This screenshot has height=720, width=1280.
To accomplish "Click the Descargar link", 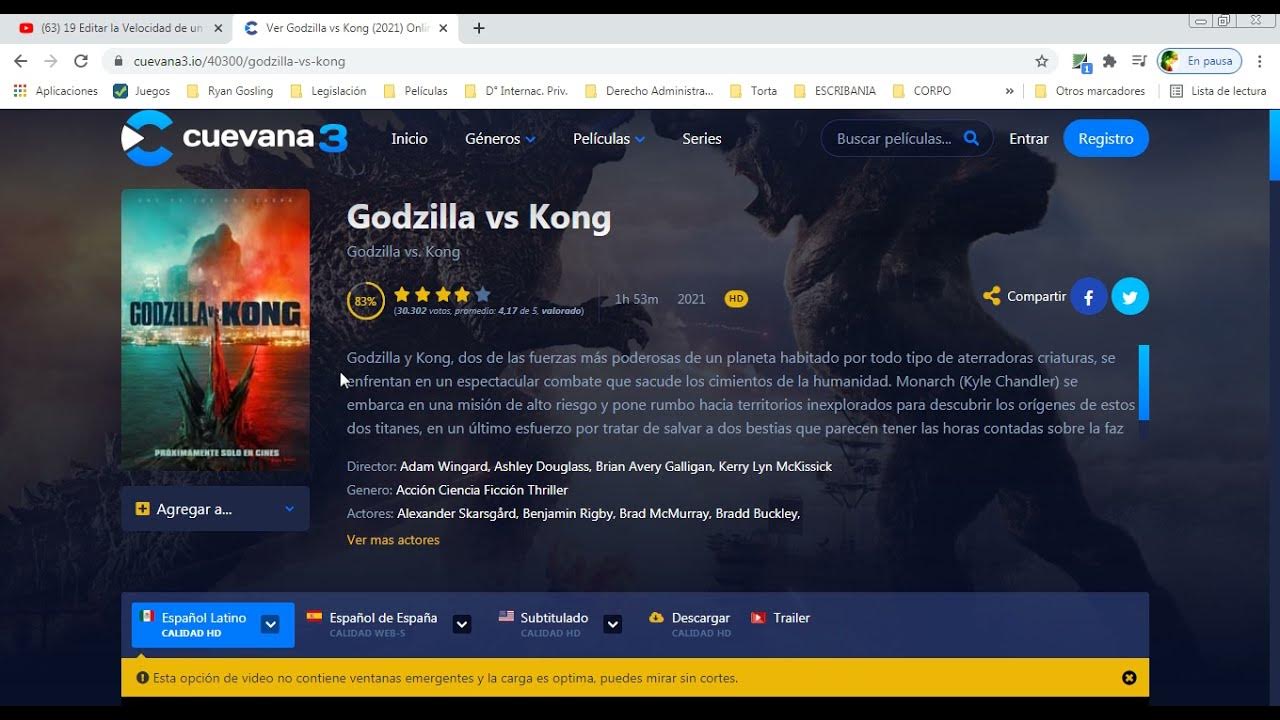I will 701,618.
